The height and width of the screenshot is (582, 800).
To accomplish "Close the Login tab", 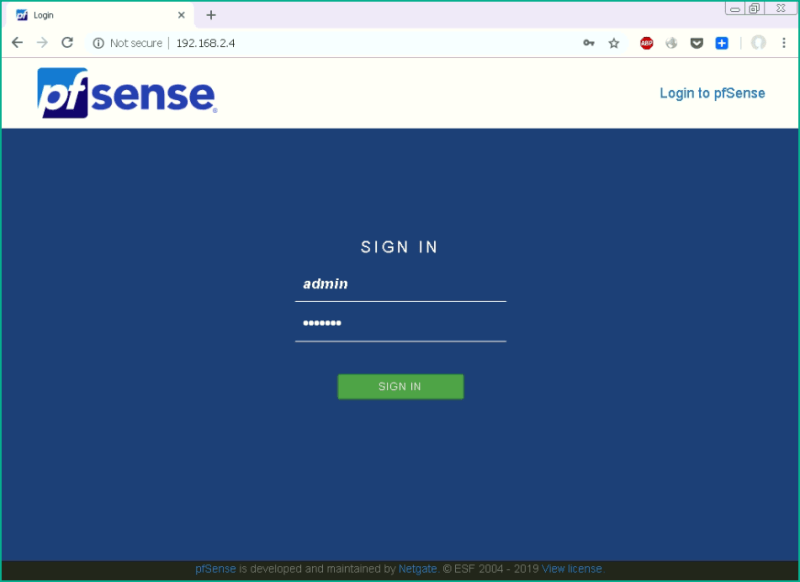I will point(181,15).
